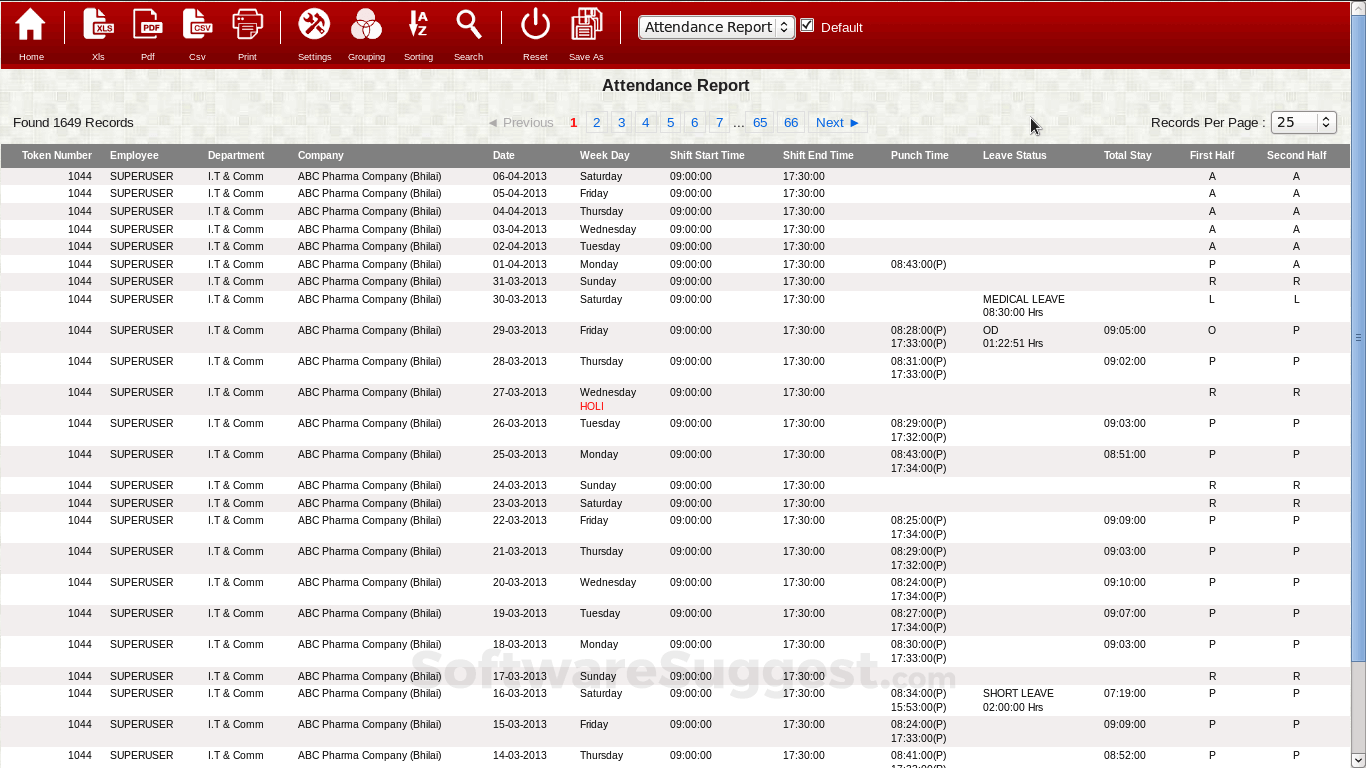Click the Week Day column header
Image resolution: width=1366 pixels, height=768 pixels.
pyautogui.click(x=605, y=155)
